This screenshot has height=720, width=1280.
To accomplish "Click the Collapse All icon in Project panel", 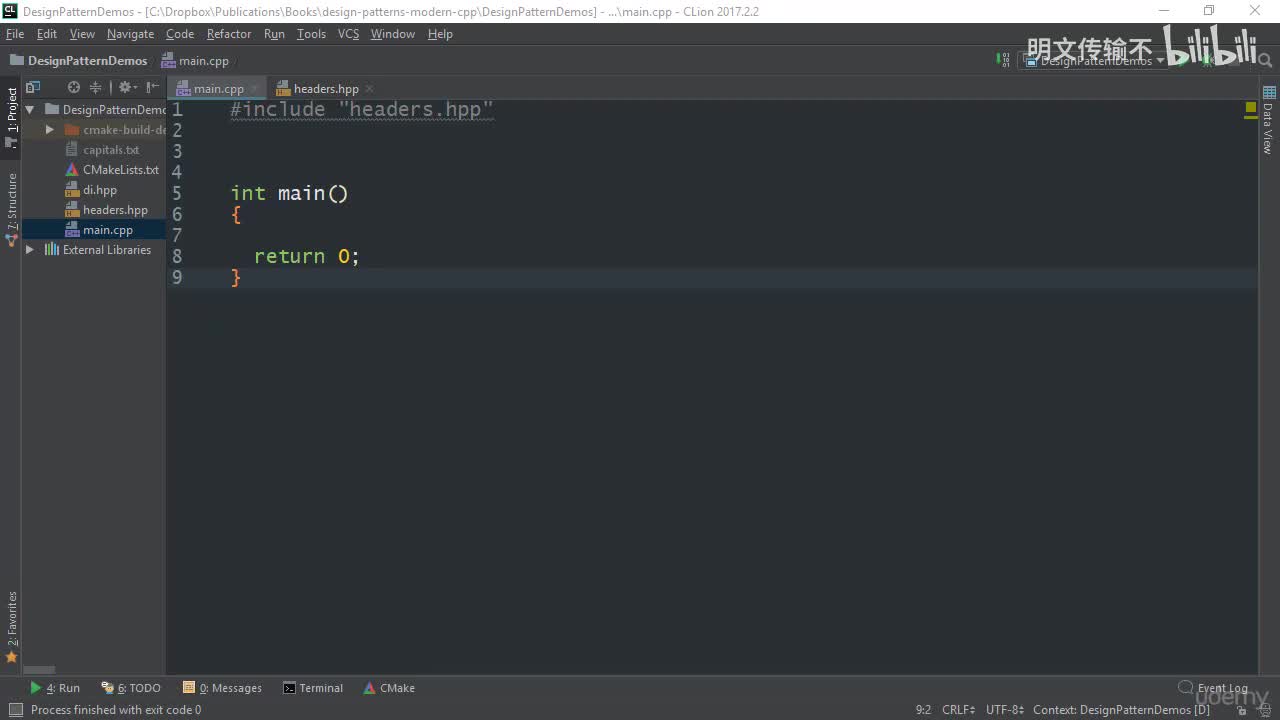I will pos(96,87).
